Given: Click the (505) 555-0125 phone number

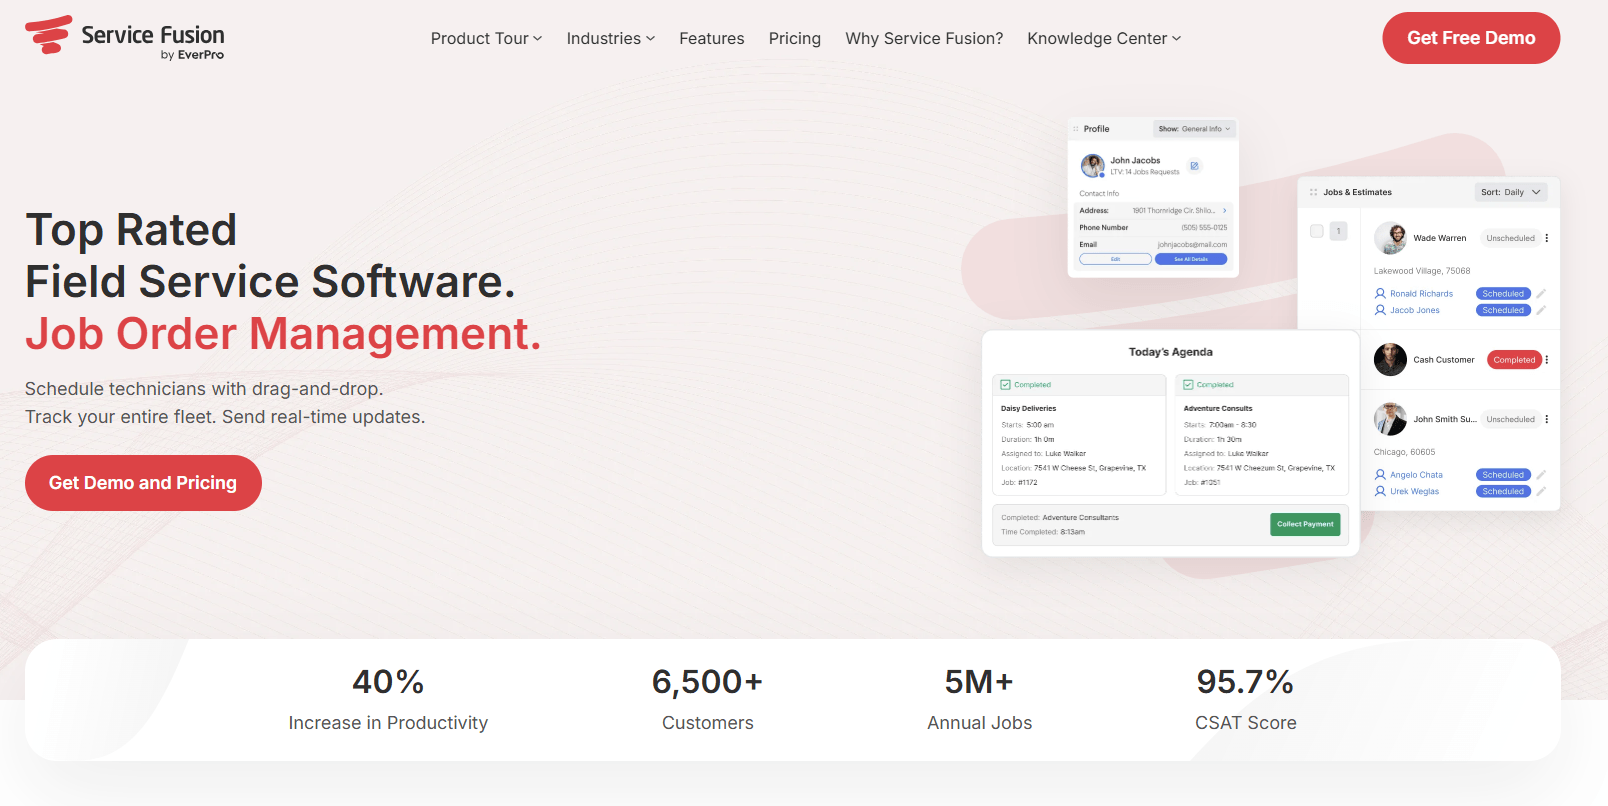Looking at the screenshot, I should coord(1204,228).
